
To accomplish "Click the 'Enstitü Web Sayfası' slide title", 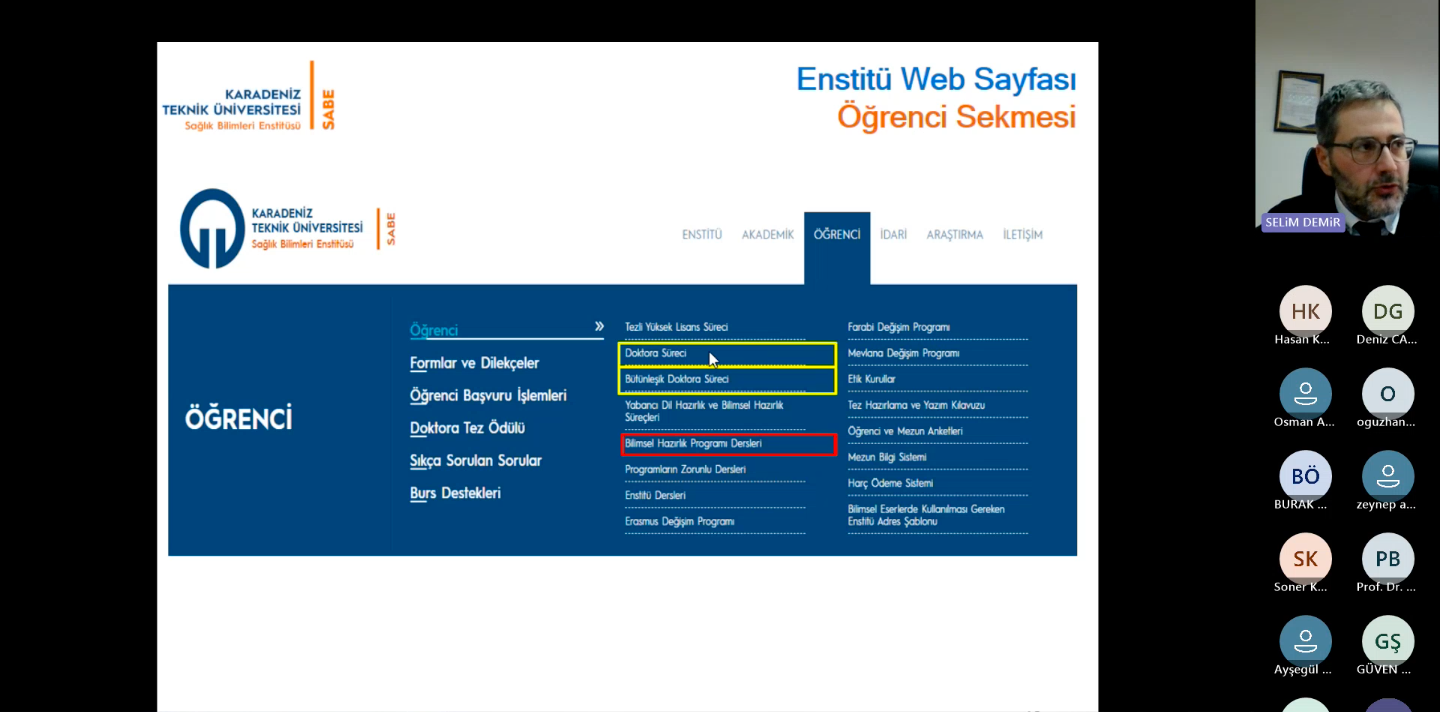I will [936, 79].
